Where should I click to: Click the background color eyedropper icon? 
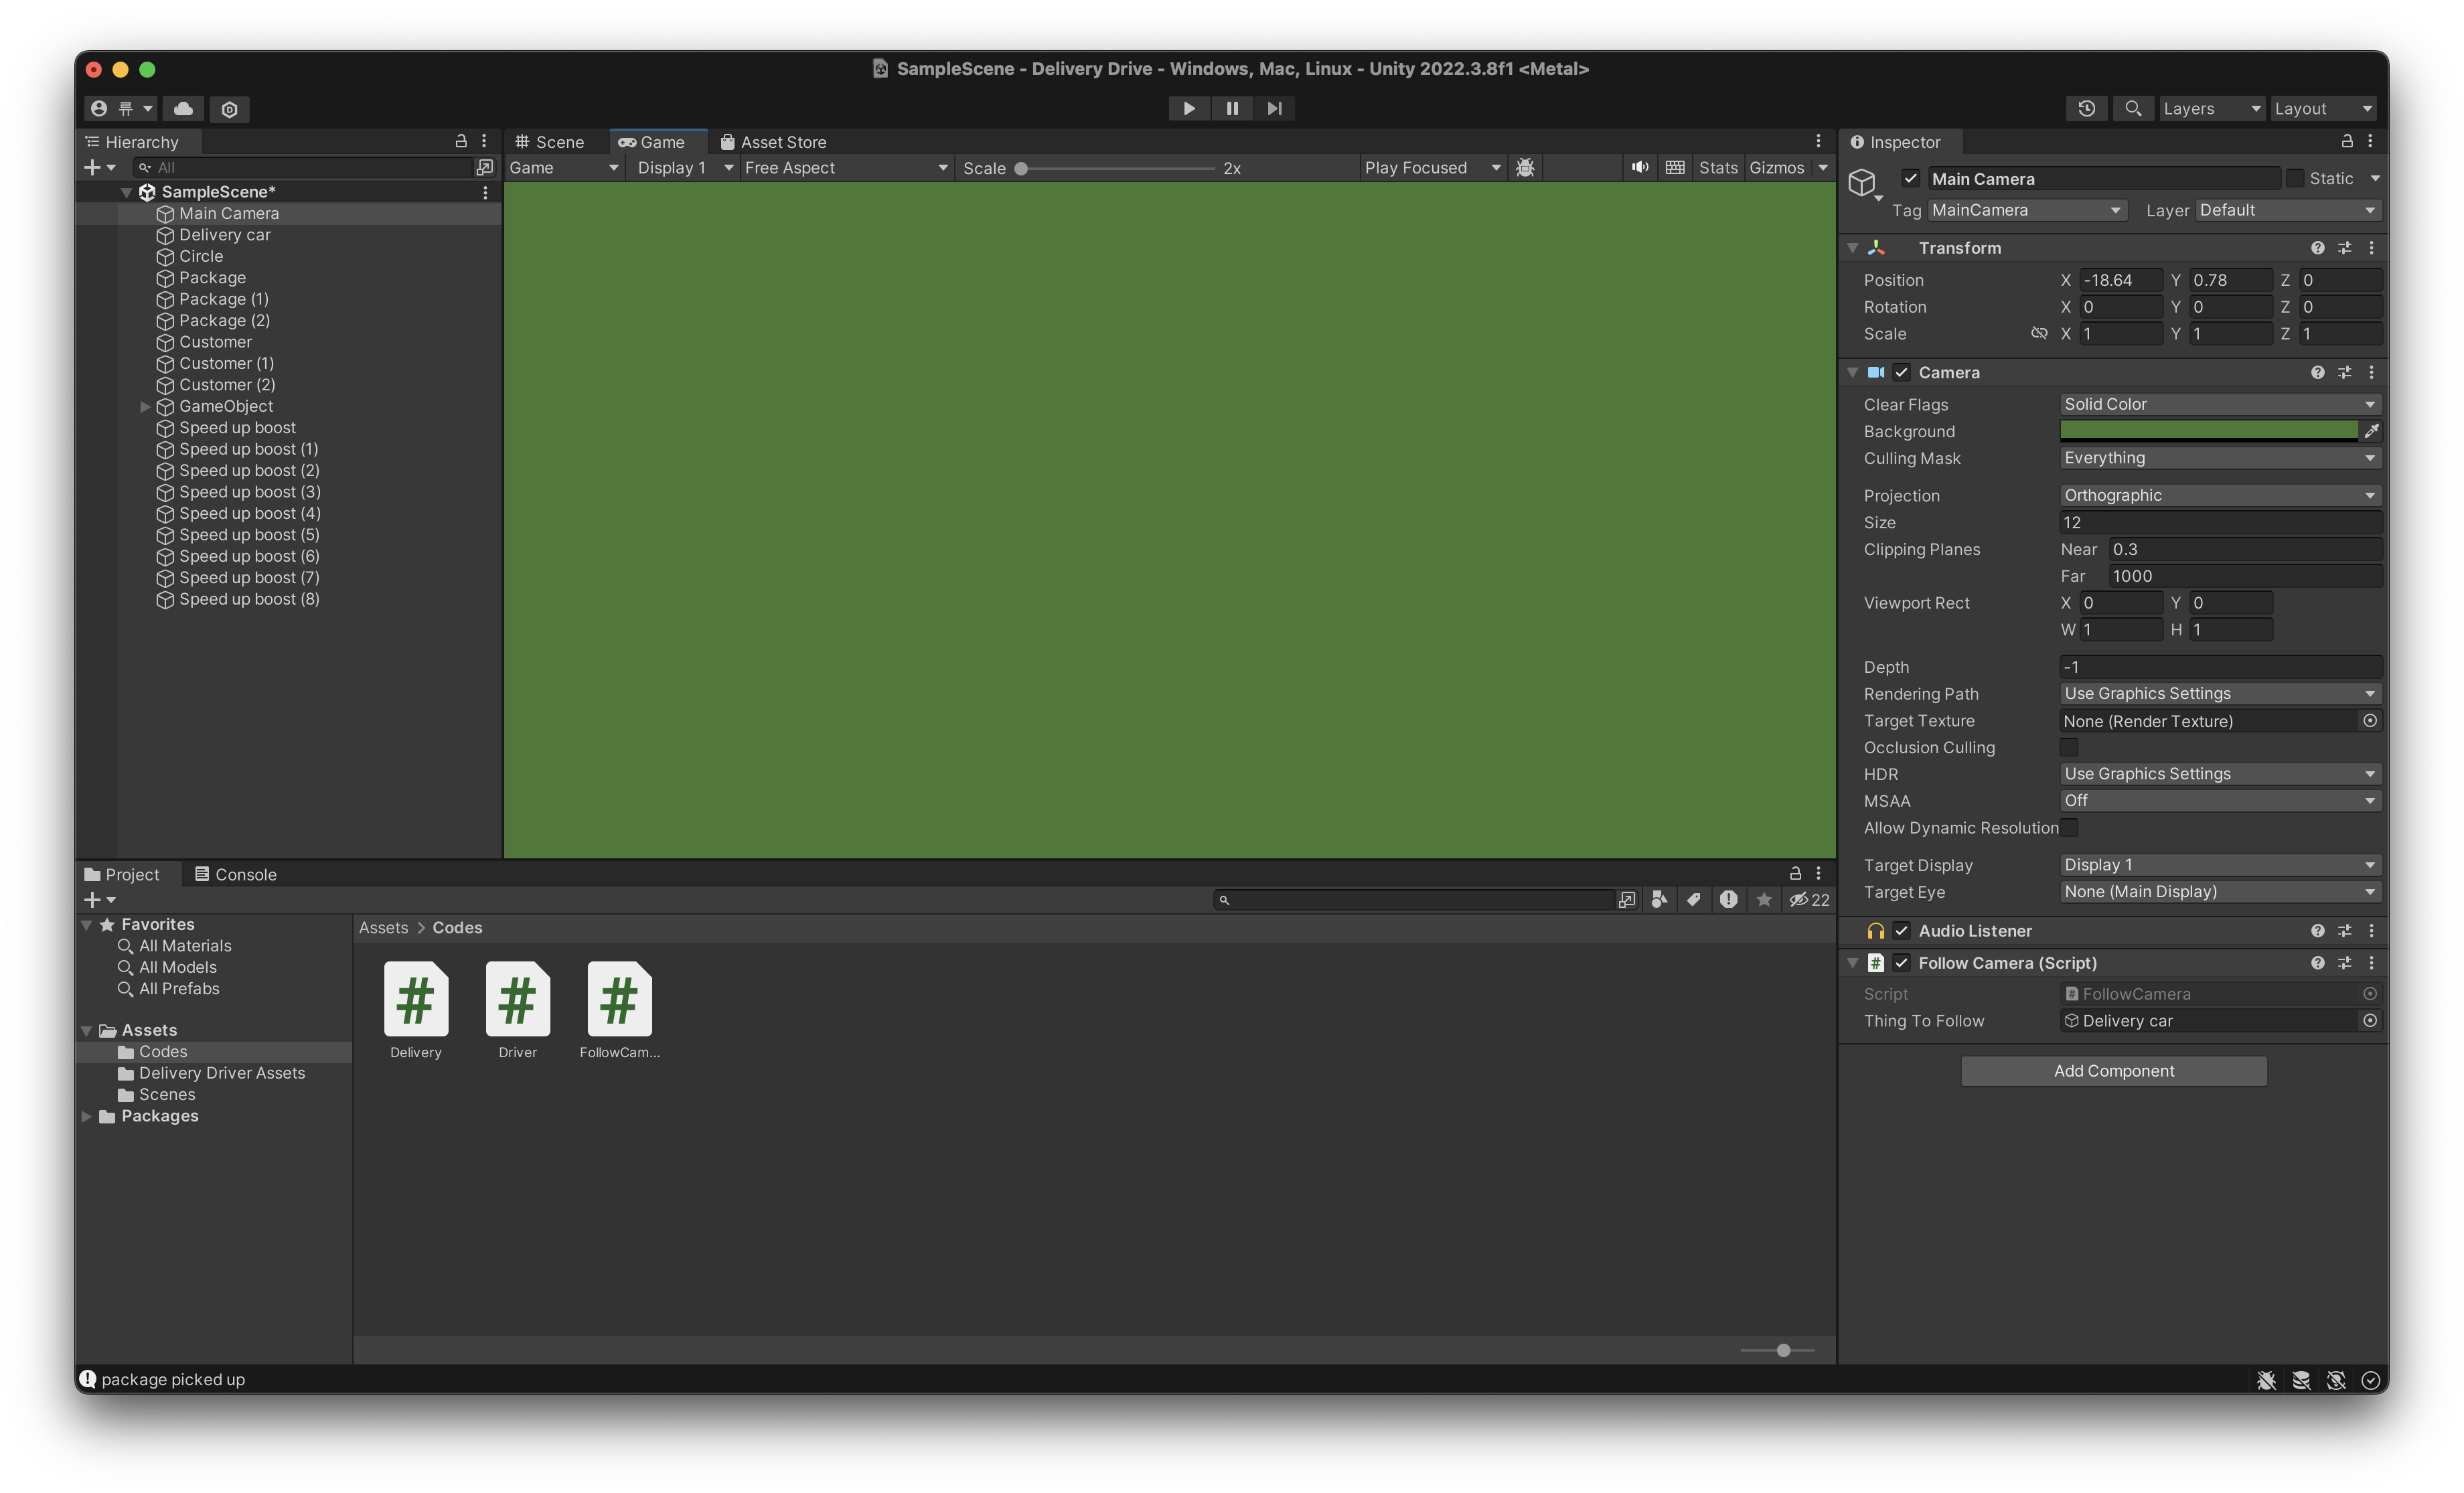(x=2371, y=431)
